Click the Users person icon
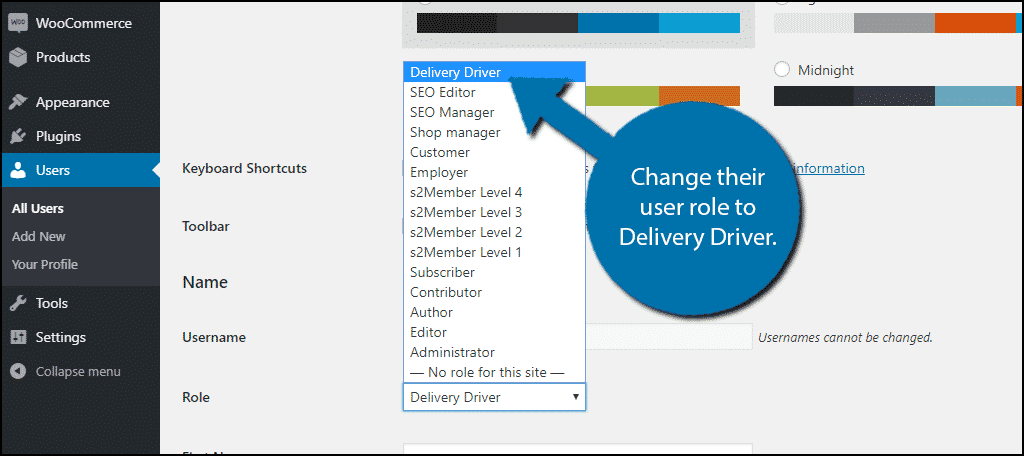Screen dimensions: 1024x456 [x=18, y=171]
